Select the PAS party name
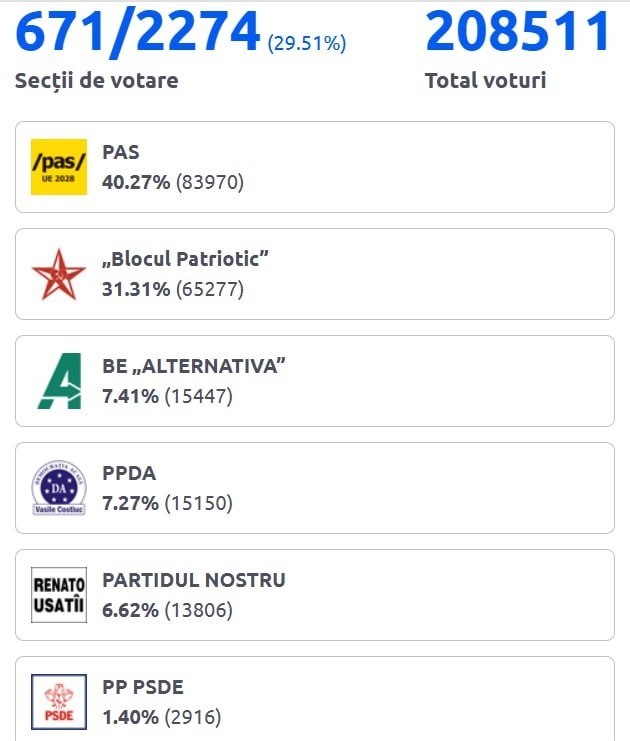This screenshot has height=741, width=630. point(121,153)
